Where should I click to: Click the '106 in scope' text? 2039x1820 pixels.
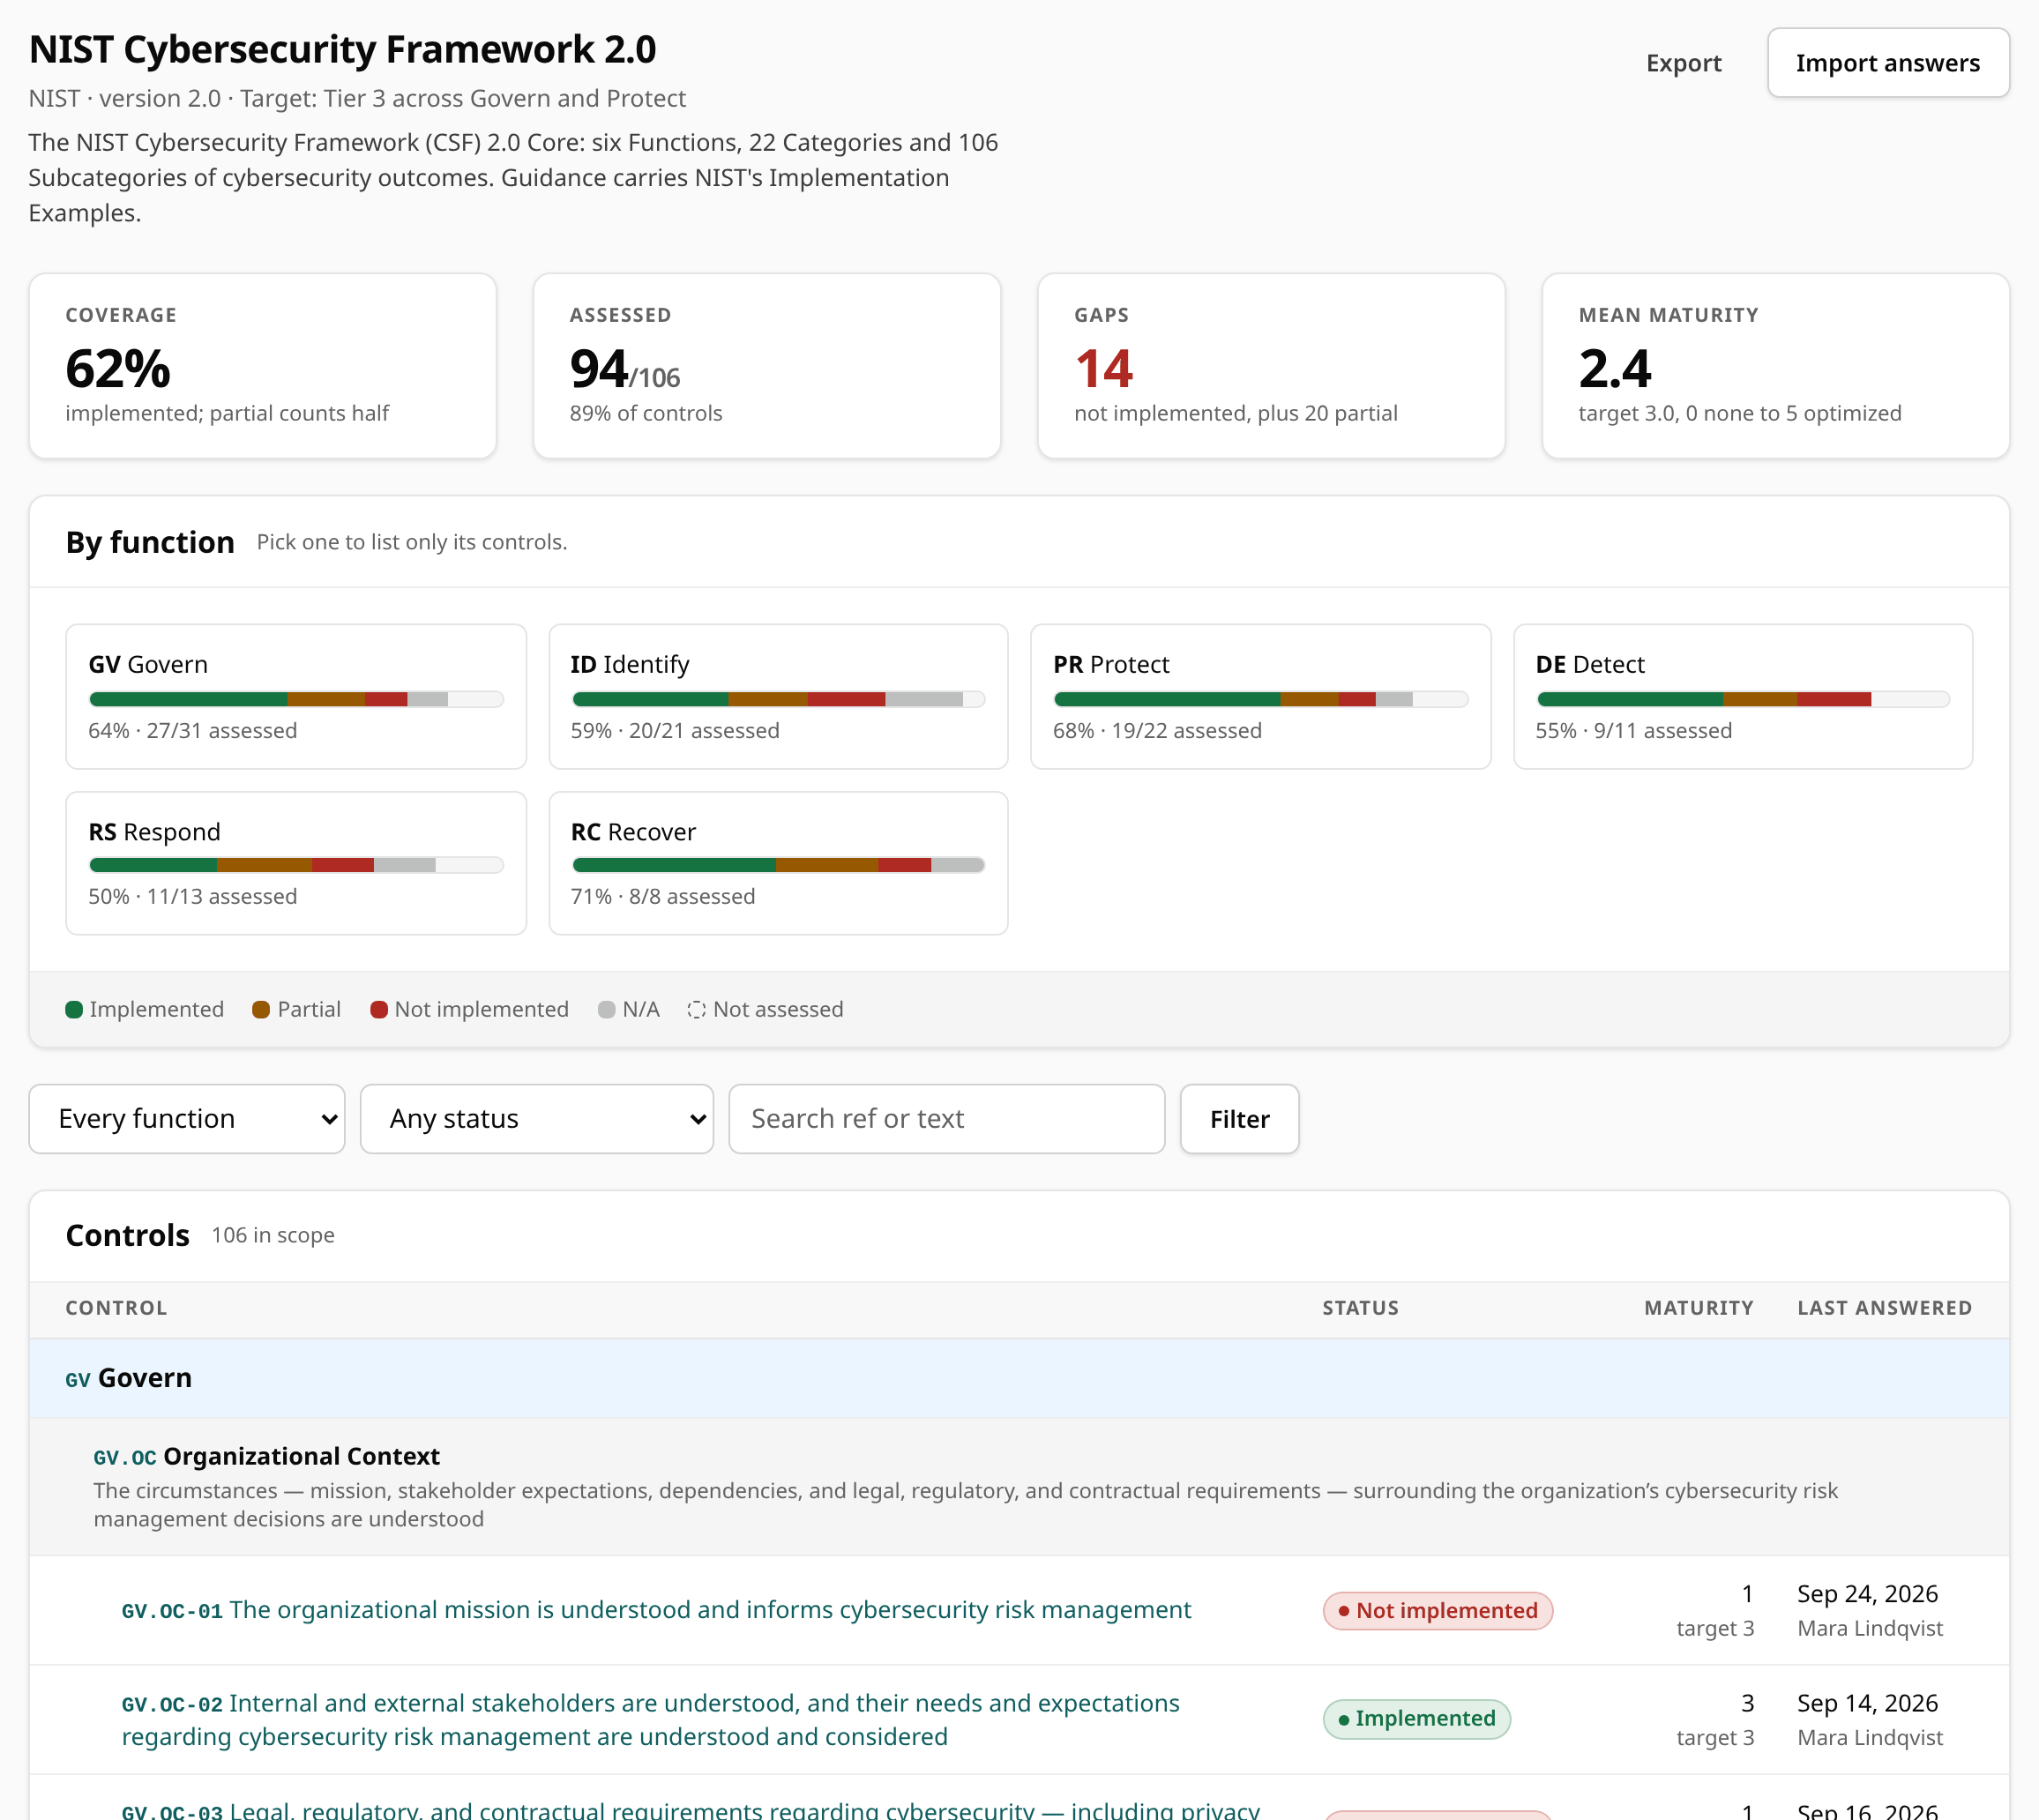[273, 1235]
